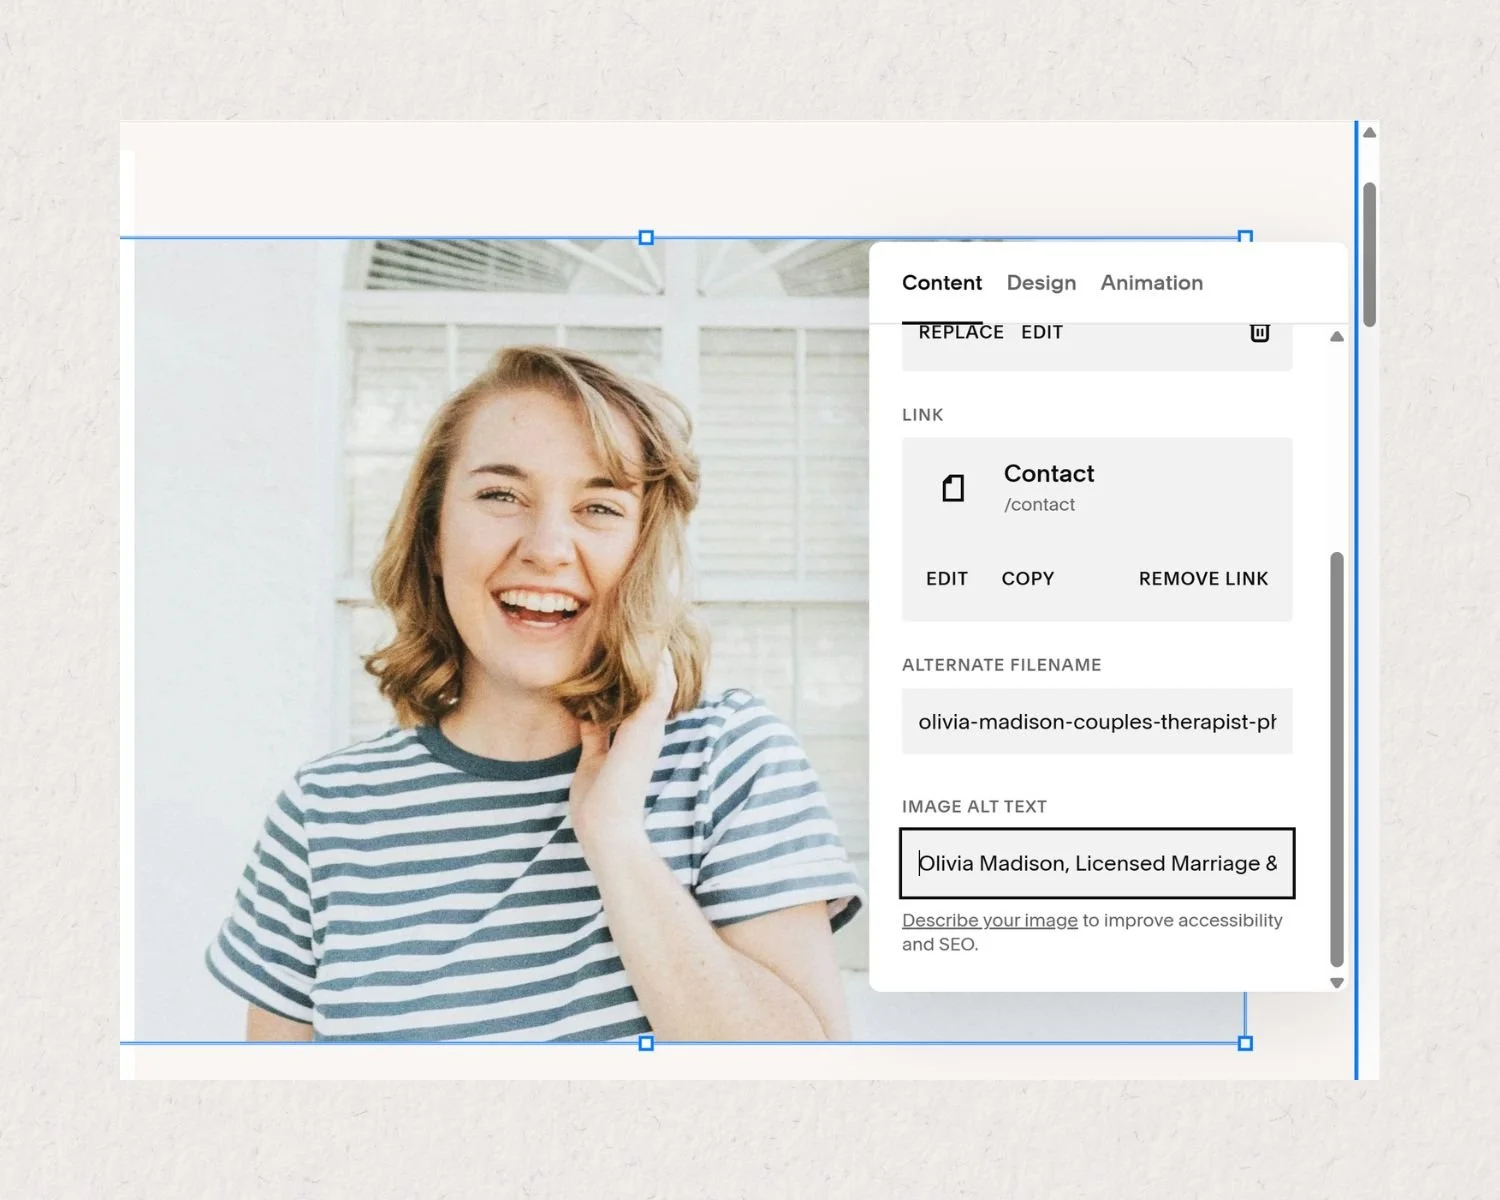Click the bottom center resize handle
The height and width of the screenshot is (1200, 1500).
click(x=646, y=1043)
